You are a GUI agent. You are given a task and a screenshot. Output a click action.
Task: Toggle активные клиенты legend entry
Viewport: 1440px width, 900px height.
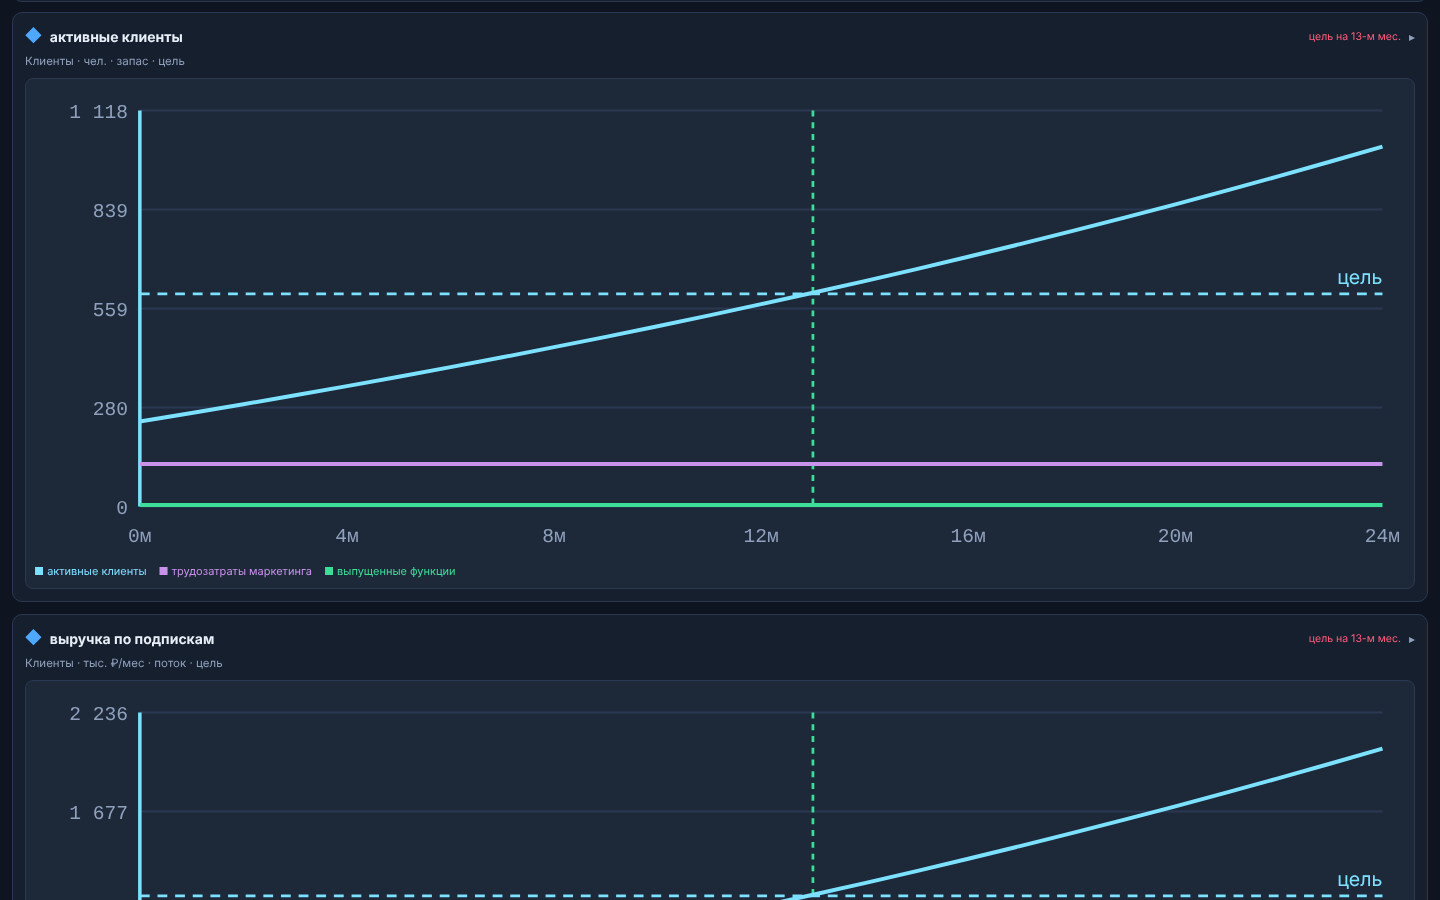click(90, 572)
